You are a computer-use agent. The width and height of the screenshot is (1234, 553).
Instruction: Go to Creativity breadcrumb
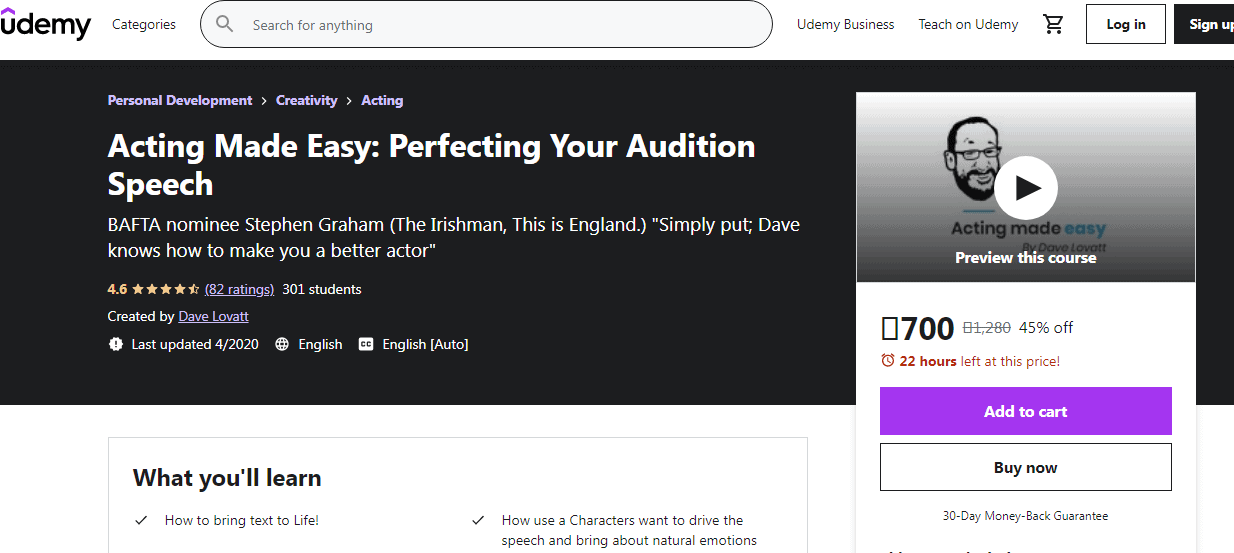tap(307, 100)
